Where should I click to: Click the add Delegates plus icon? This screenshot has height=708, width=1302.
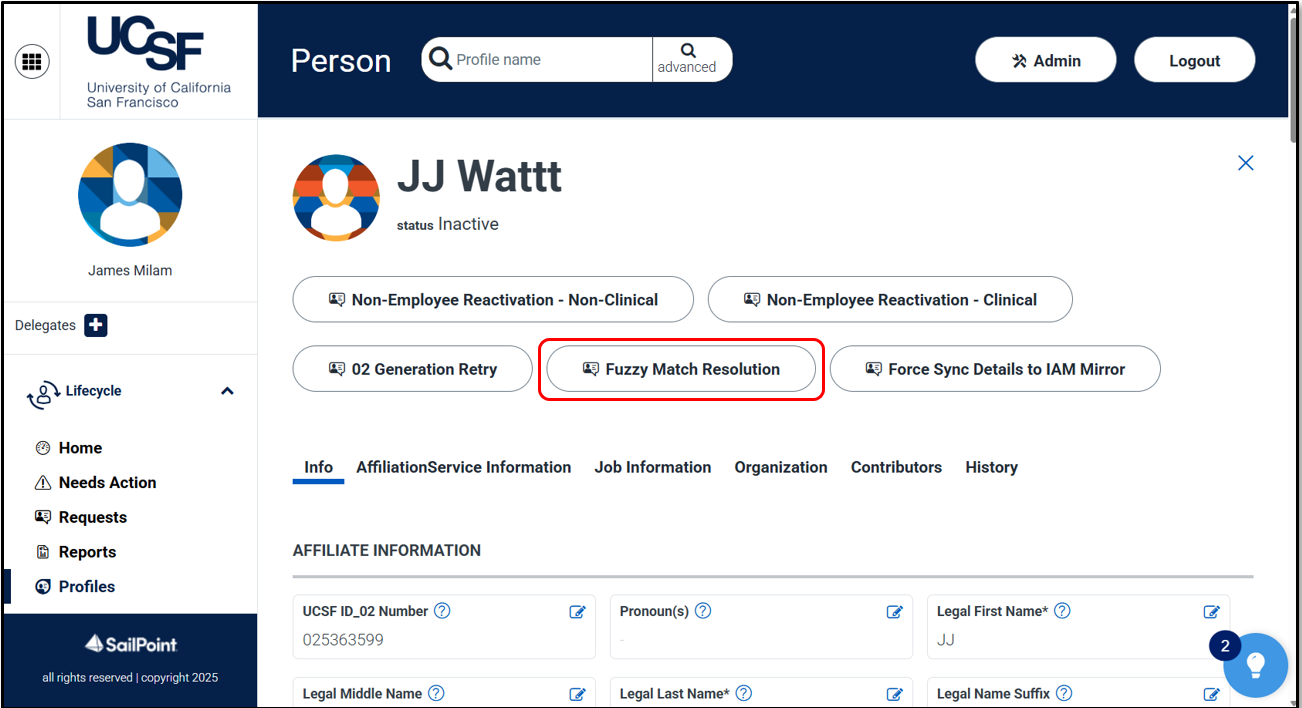(x=96, y=325)
